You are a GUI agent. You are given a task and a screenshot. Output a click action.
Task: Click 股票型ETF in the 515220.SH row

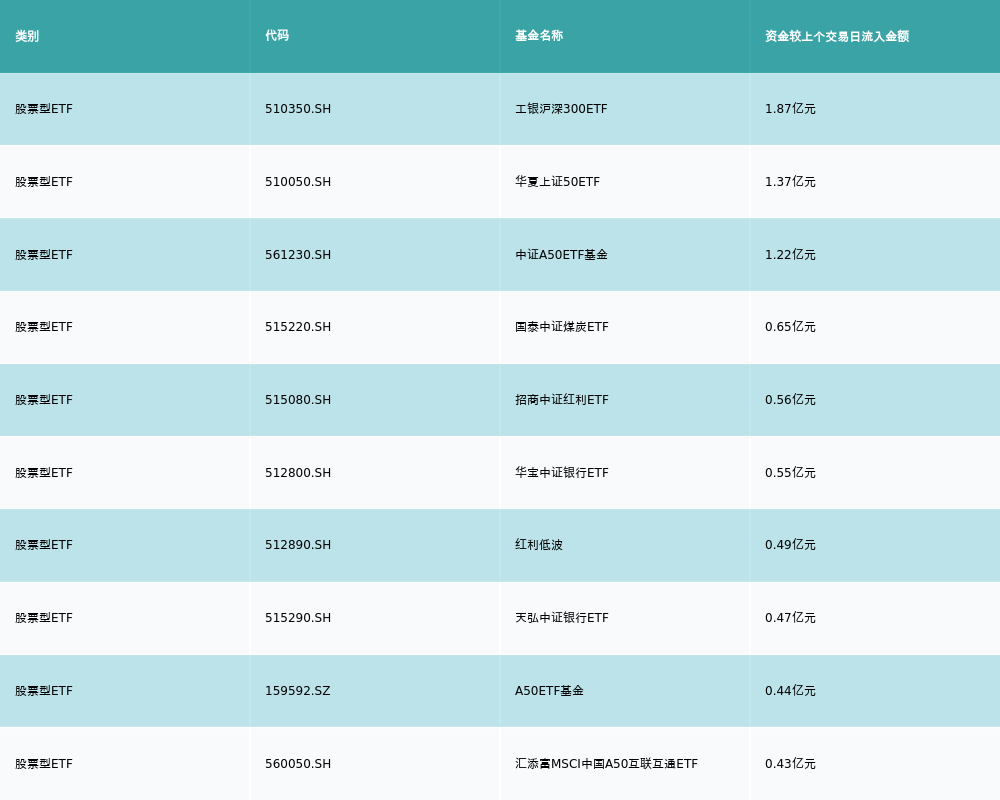pos(44,327)
